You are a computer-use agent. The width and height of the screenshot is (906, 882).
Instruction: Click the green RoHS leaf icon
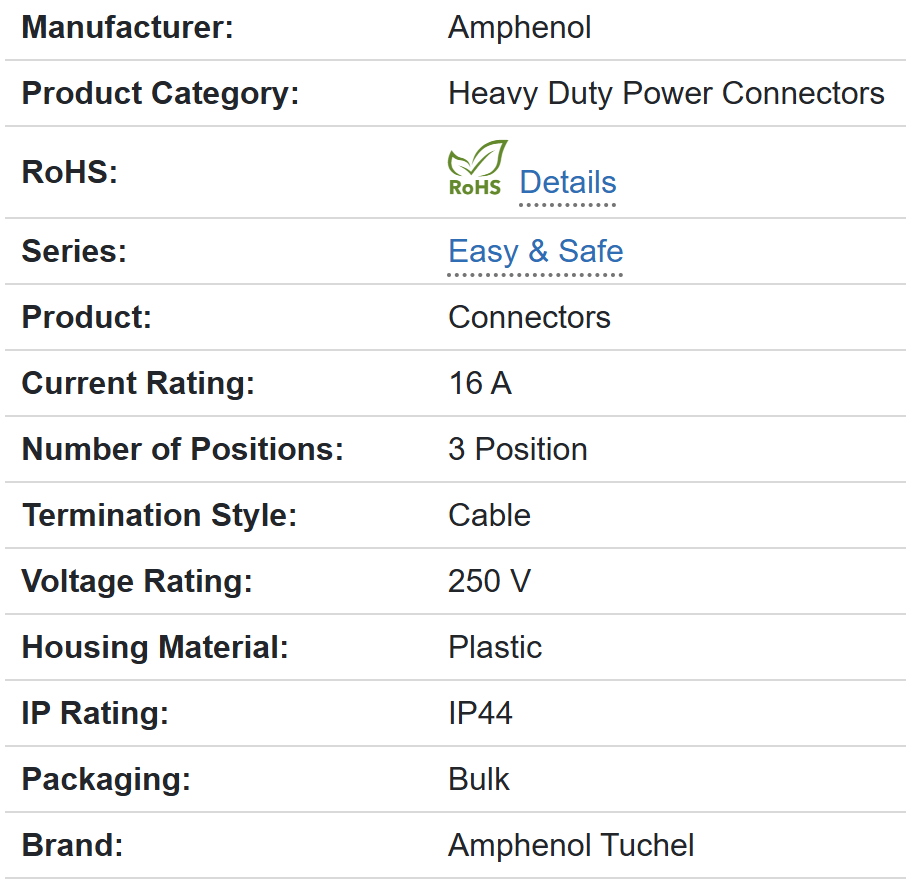(x=477, y=168)
